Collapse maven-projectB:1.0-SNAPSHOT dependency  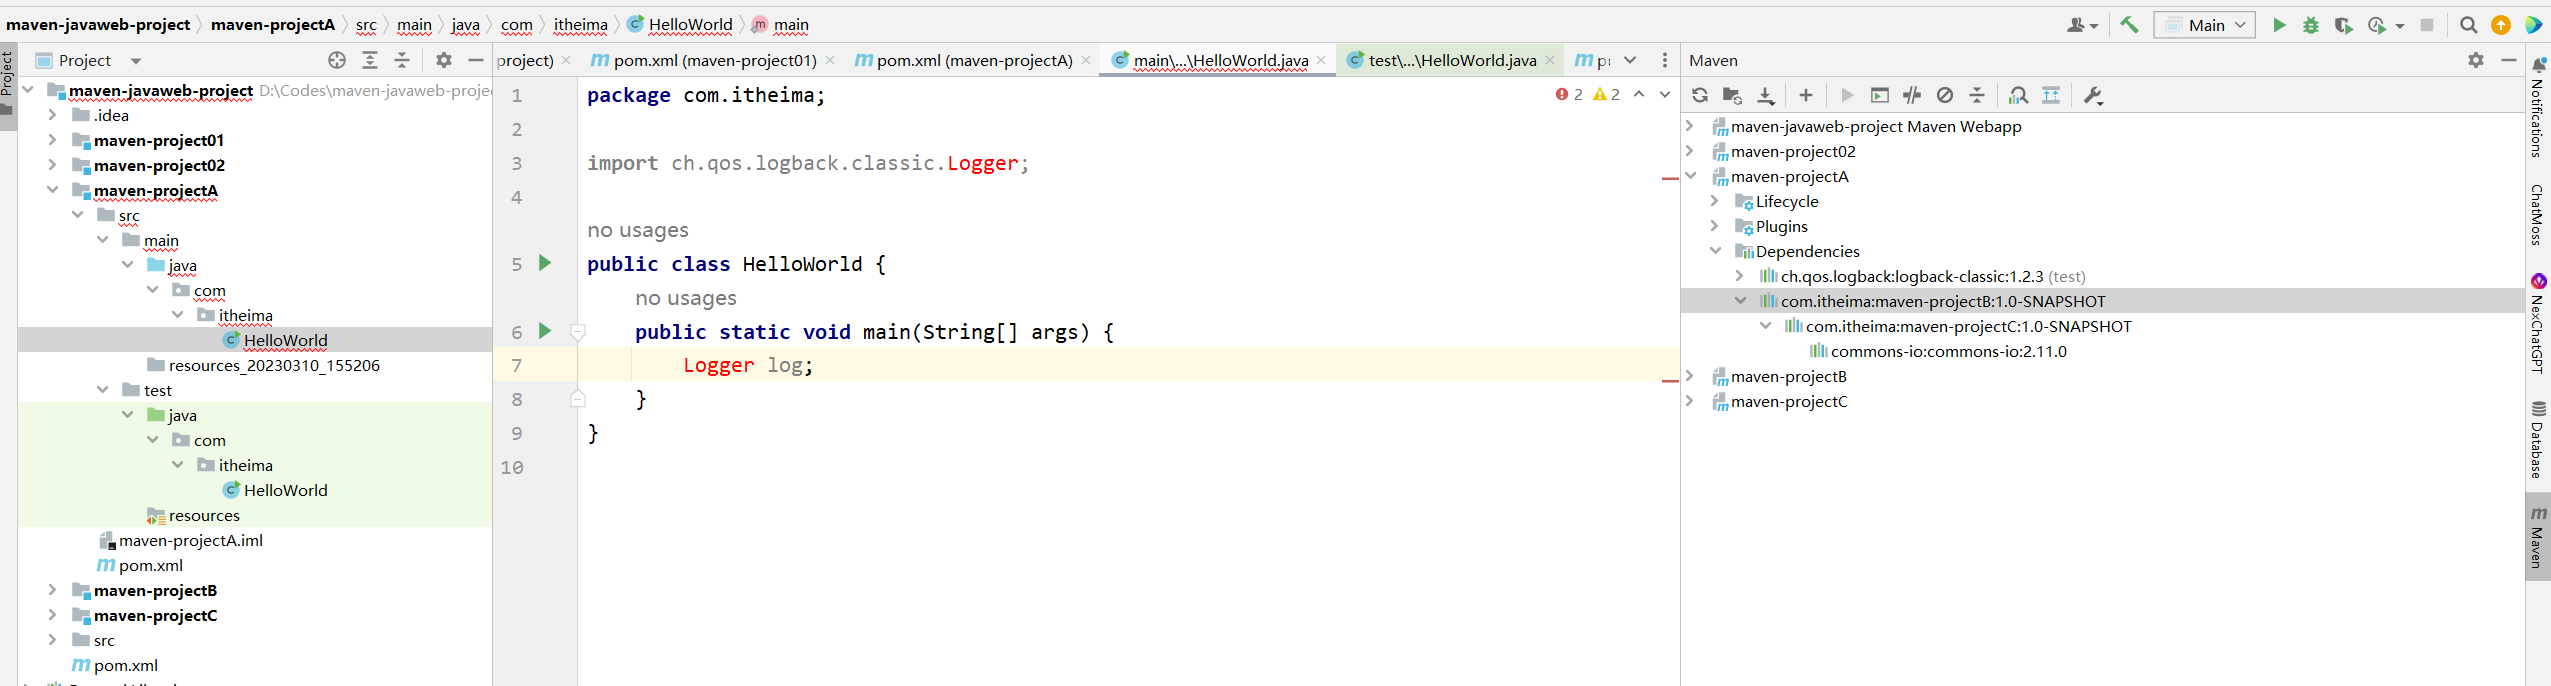(x=1740, y=301)
